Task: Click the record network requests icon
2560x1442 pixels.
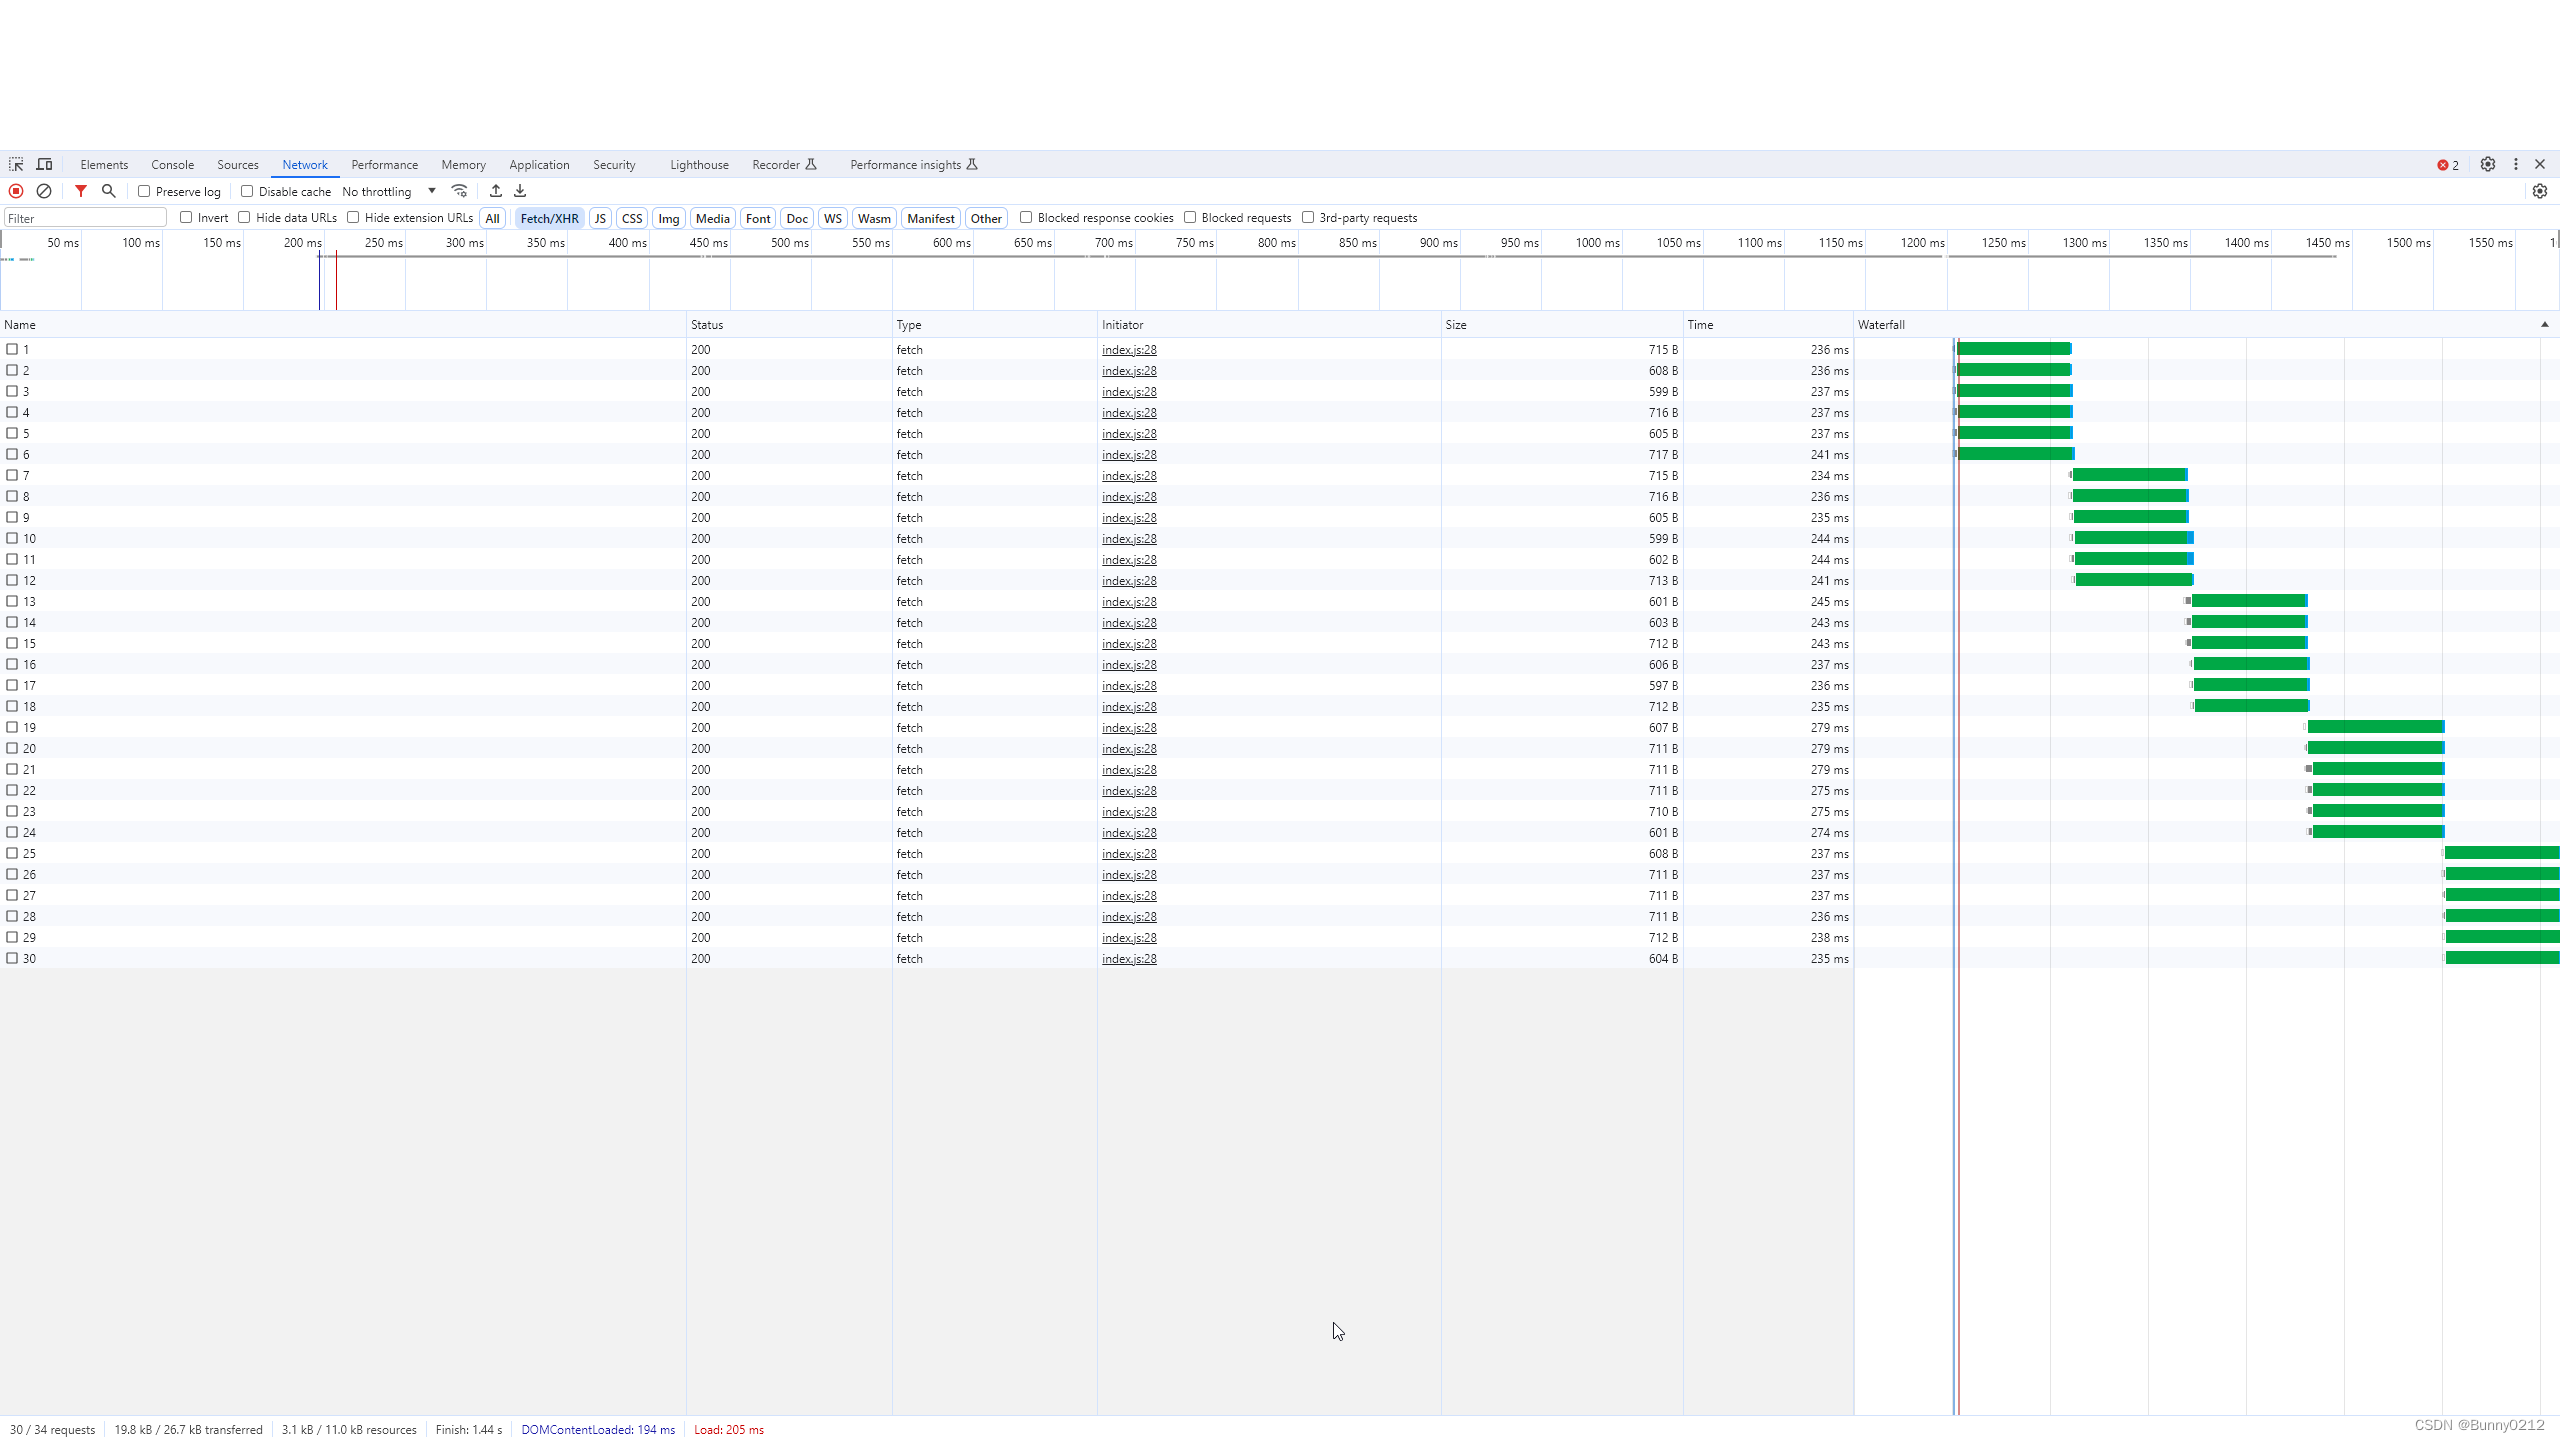Action: pyautogui.click(x=16, y=192)
